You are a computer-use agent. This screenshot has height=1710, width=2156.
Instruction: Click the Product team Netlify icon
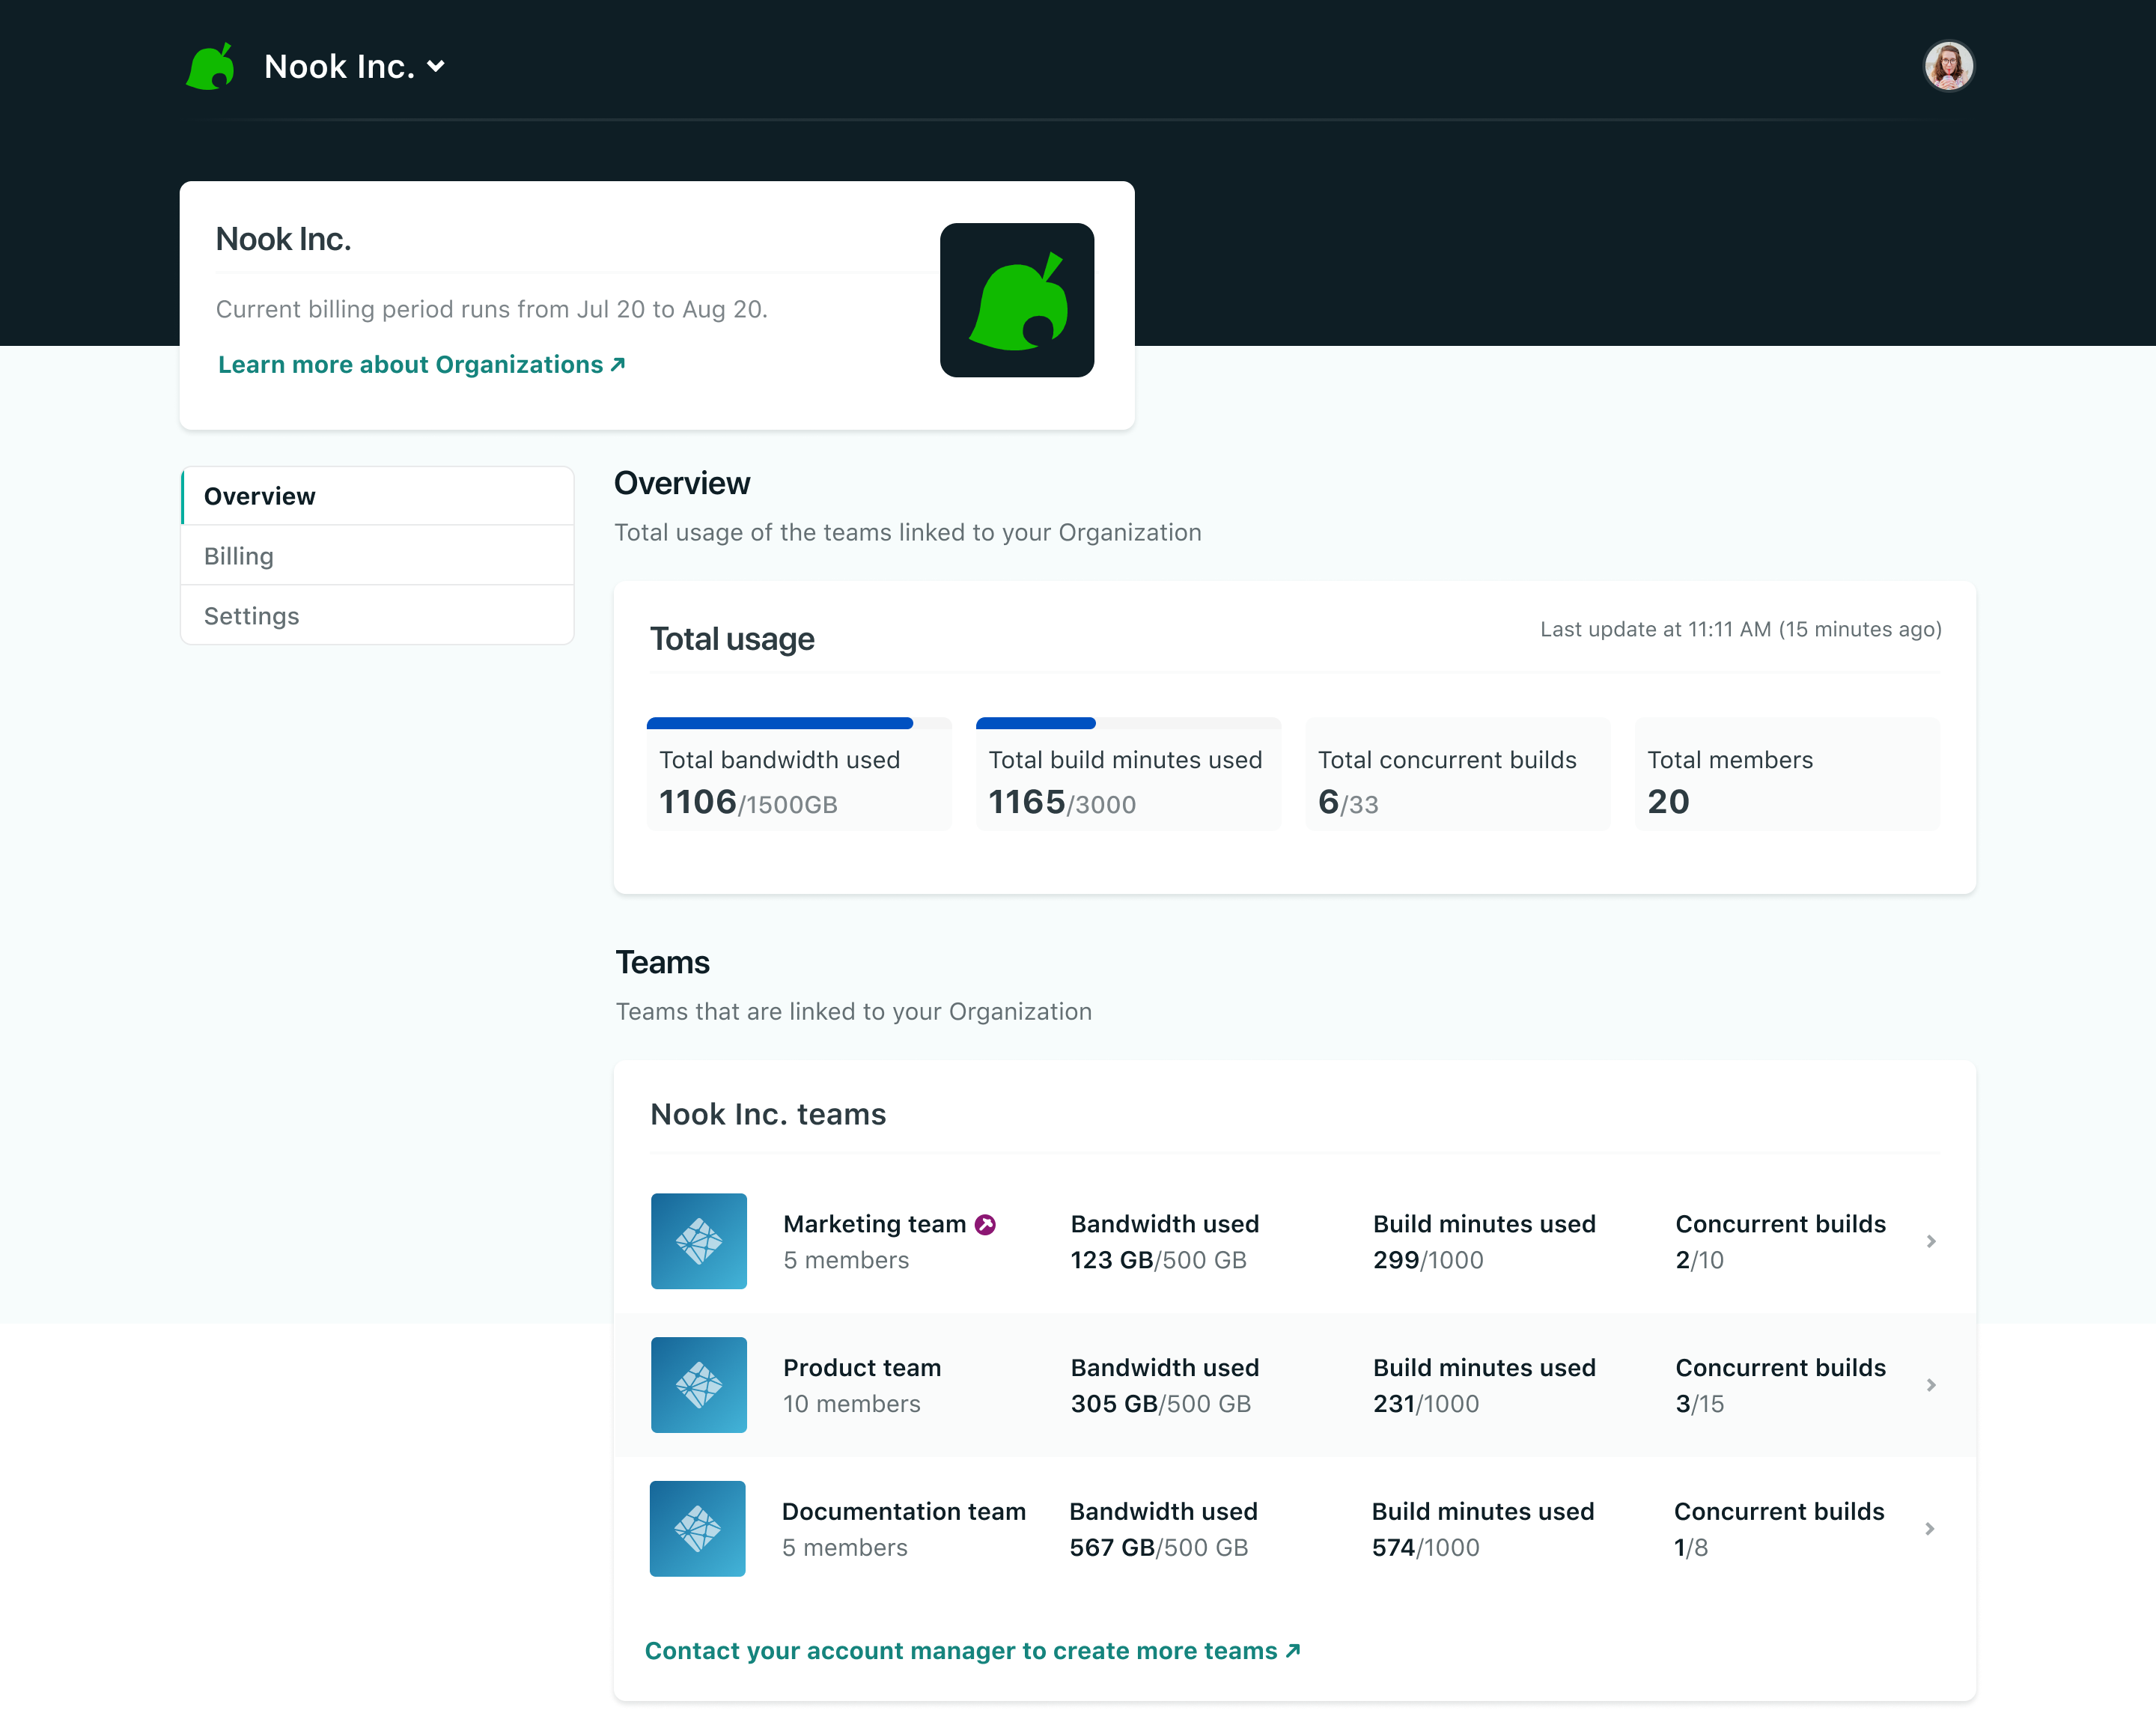pos(698,1385)
